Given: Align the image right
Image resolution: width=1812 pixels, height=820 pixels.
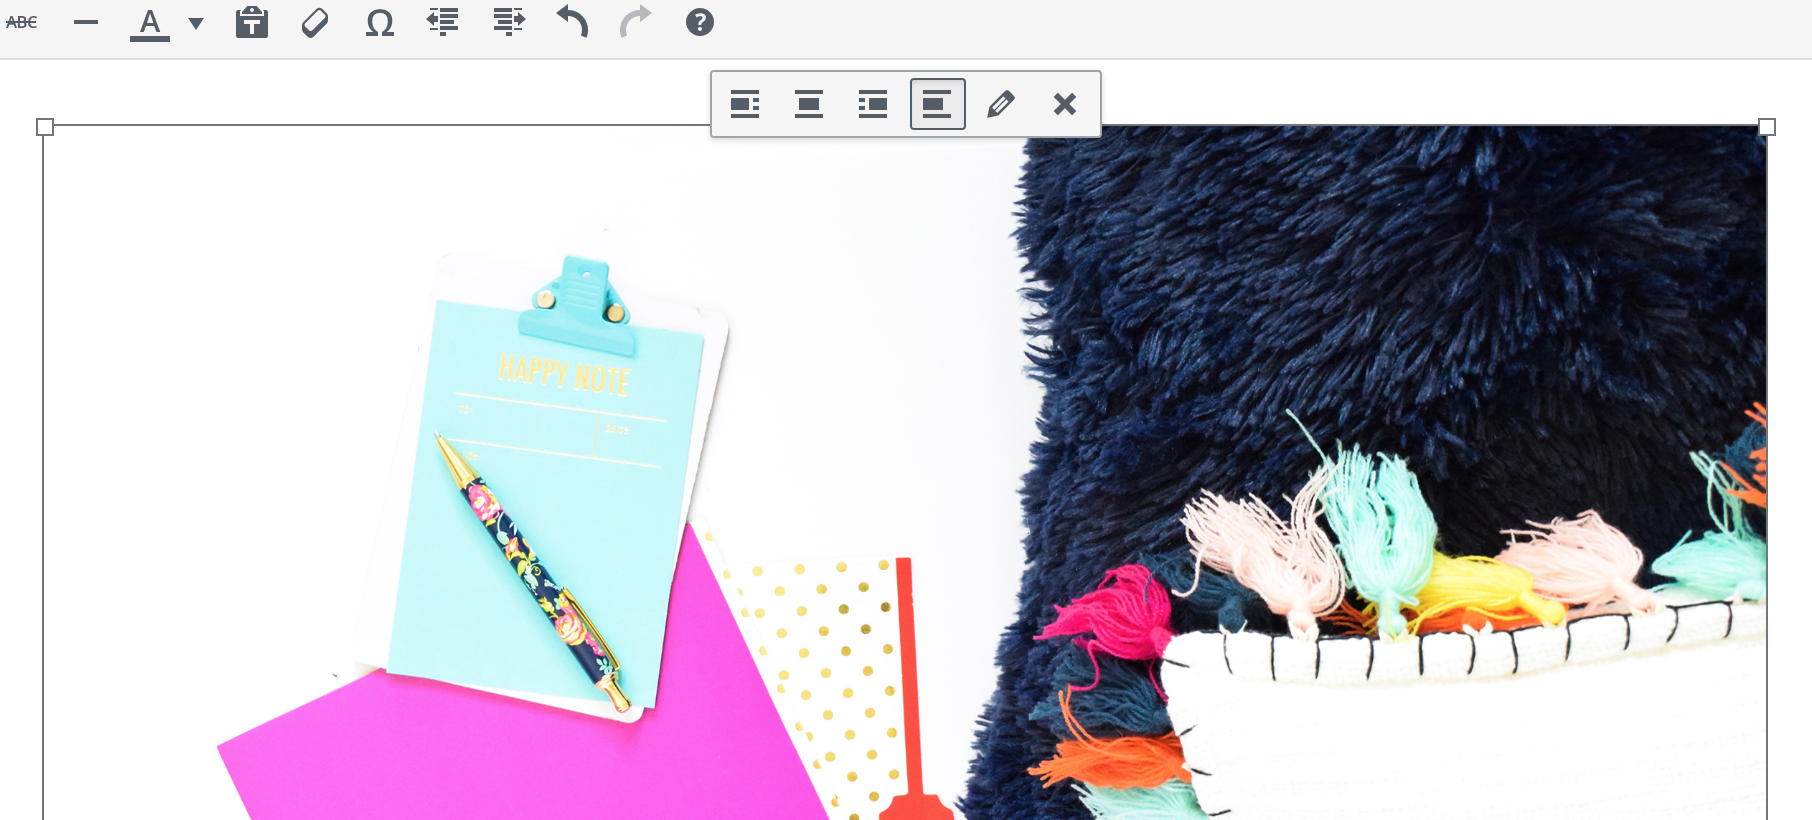Looking at the screenshot, I should 873,104.
